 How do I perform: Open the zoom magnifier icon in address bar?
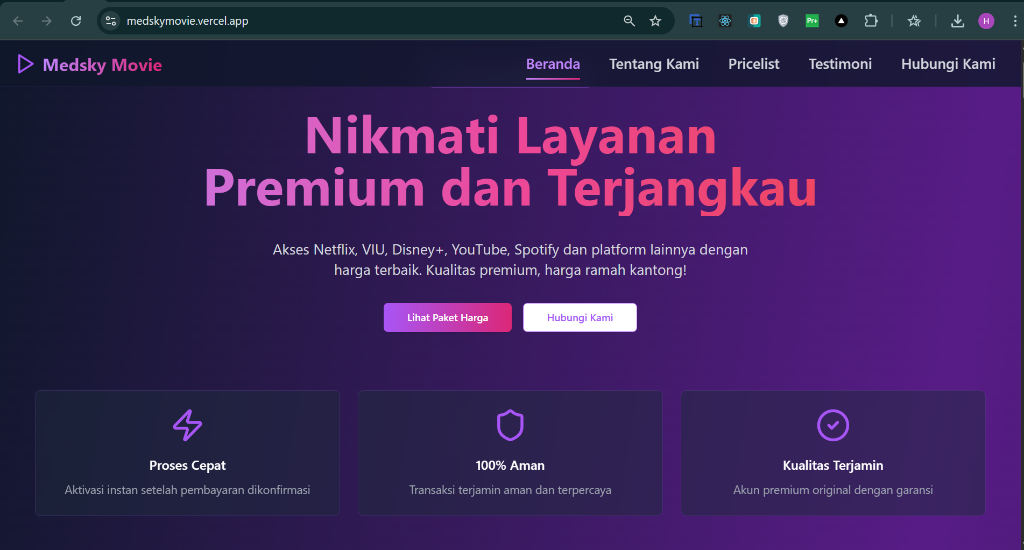629,20
